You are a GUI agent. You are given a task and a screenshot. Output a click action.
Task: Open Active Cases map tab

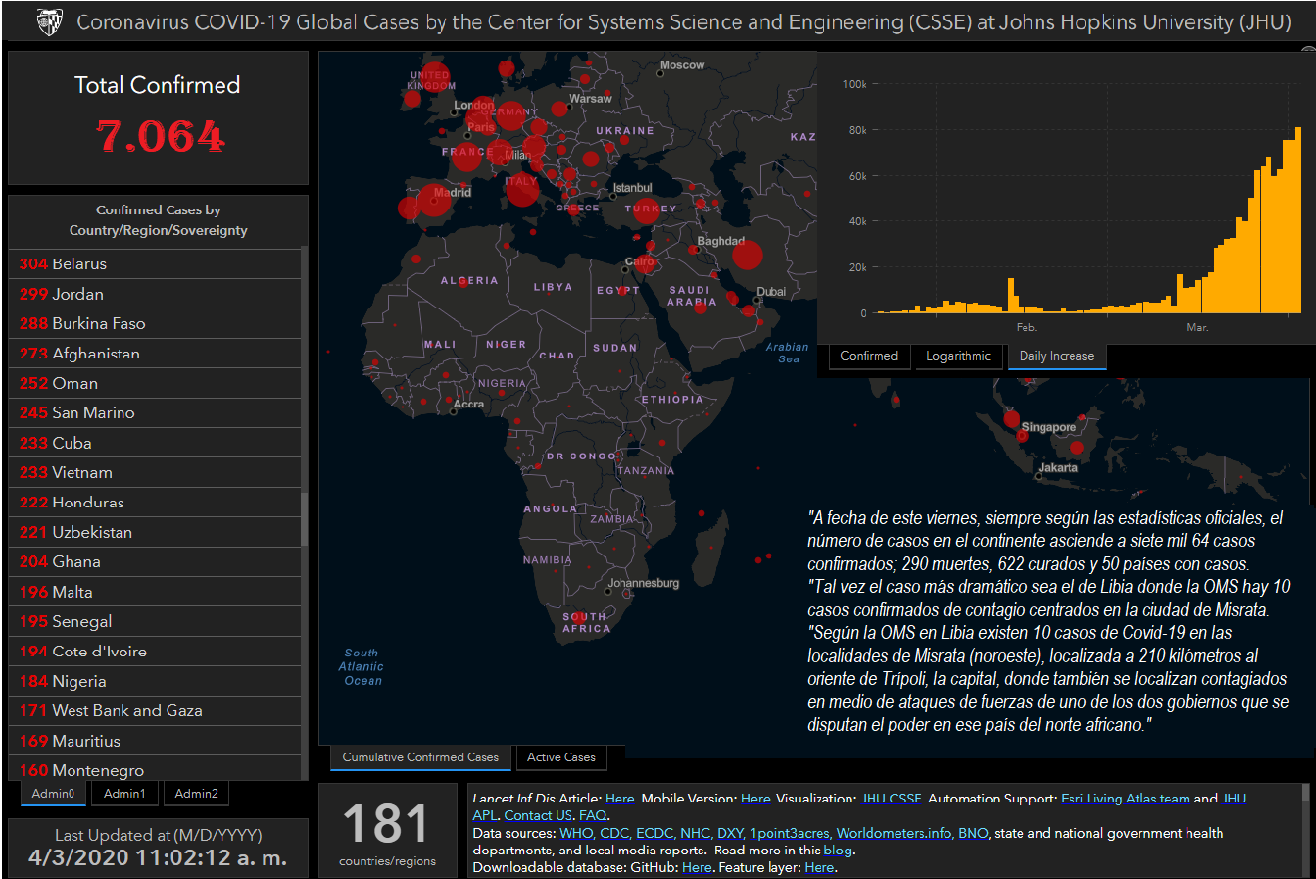coord(561,757)
